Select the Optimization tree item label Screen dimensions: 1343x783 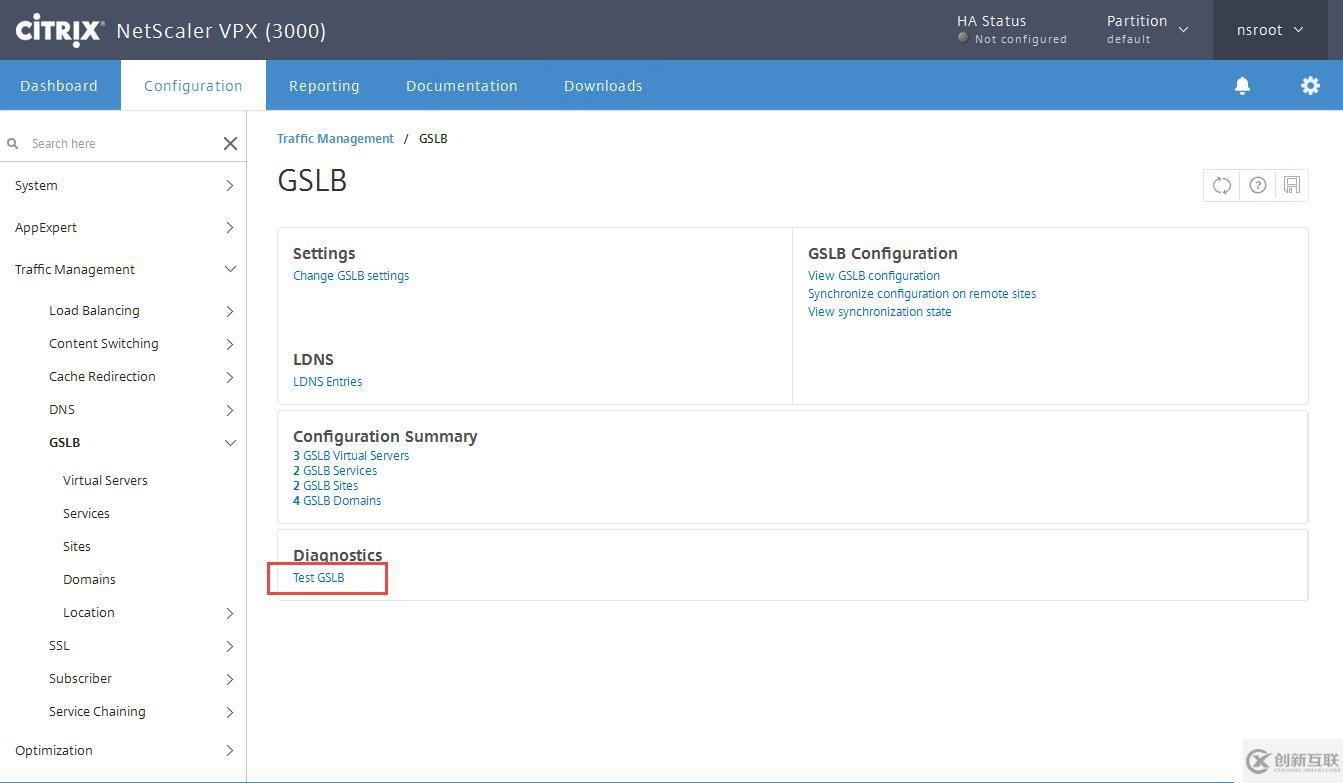[x=54, y=751]
